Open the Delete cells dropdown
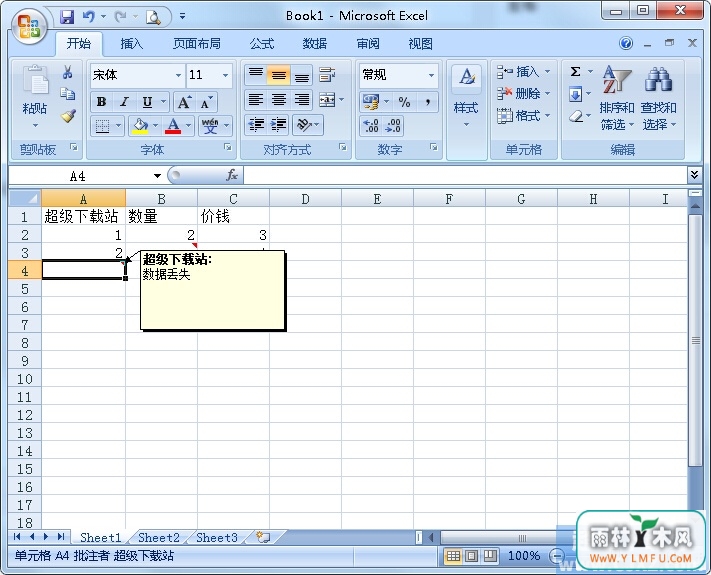The width and height of the screenshot is (711, 575). (x=547, y=94)
